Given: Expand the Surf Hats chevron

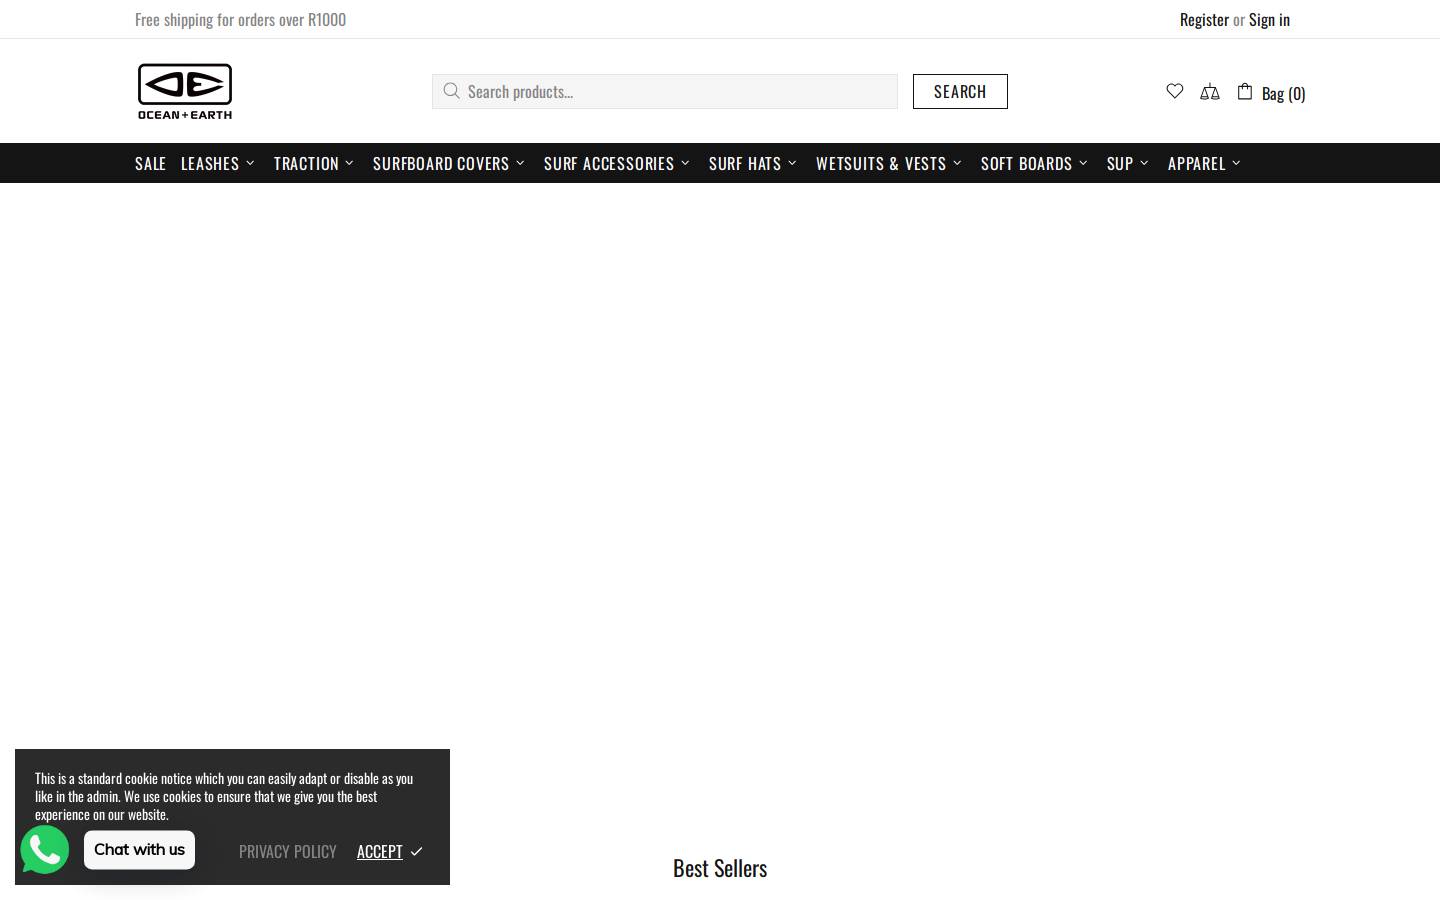Looking at the screenshot, I should [792, 163].
